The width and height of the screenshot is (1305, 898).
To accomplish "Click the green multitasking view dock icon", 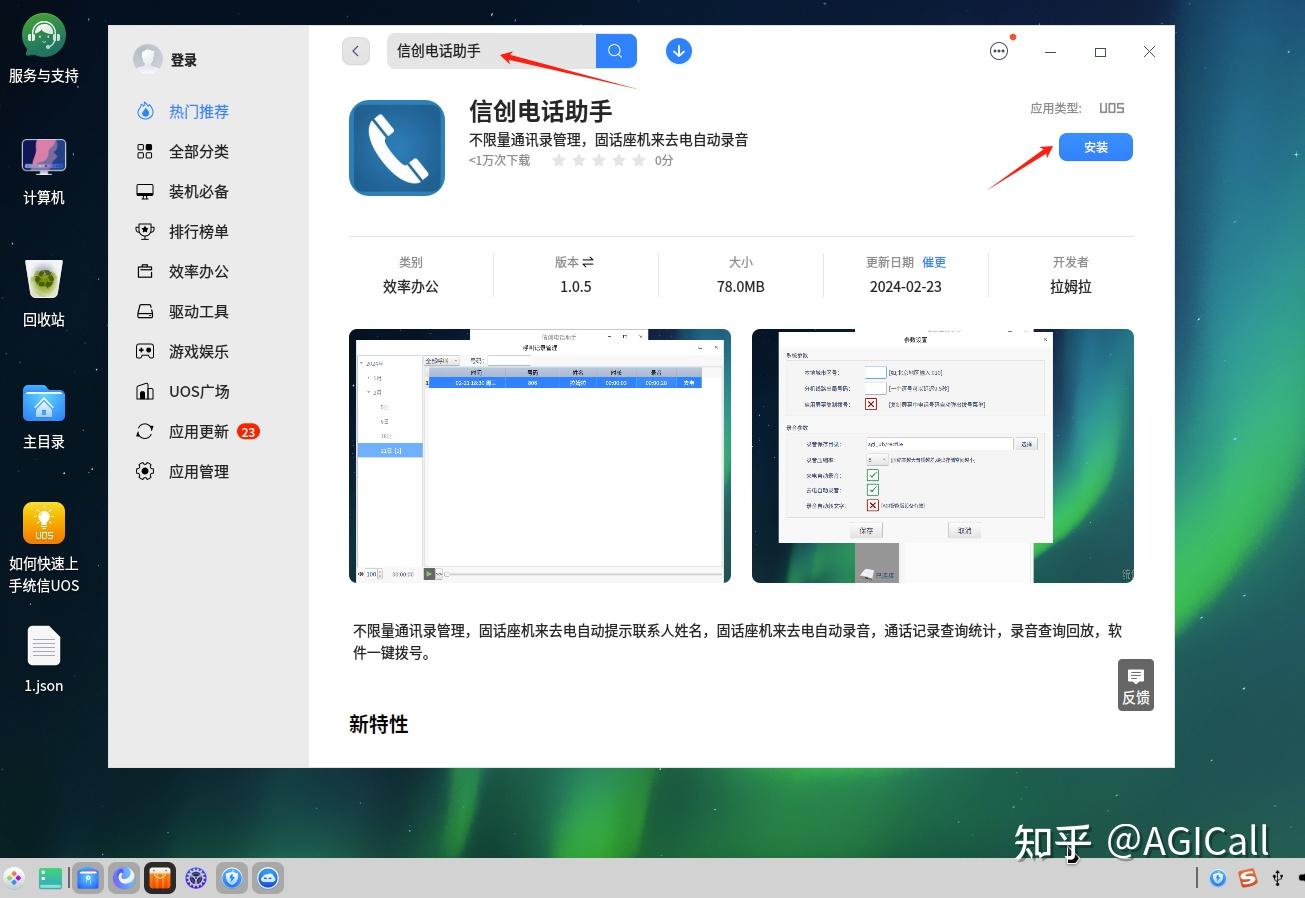I will click(x=51, y=878).
